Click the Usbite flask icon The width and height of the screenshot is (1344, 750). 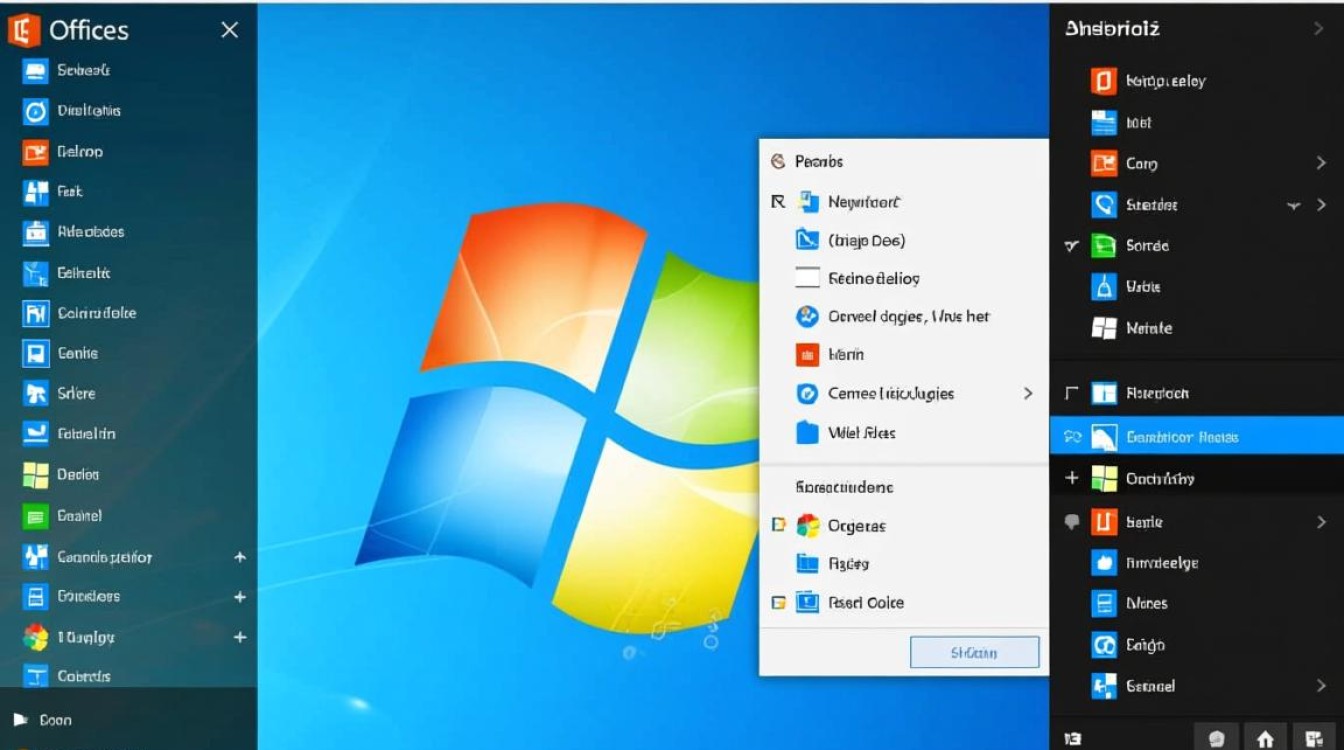[1103, 287]
